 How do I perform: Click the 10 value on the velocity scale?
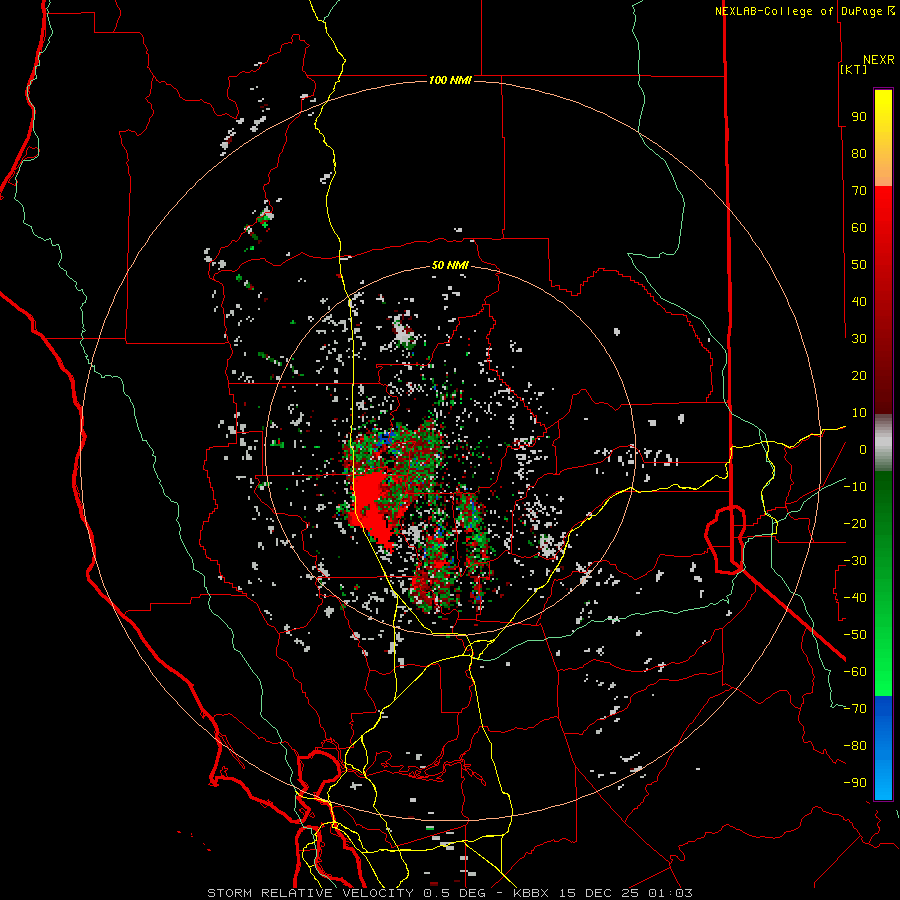(x=859, y=413)
